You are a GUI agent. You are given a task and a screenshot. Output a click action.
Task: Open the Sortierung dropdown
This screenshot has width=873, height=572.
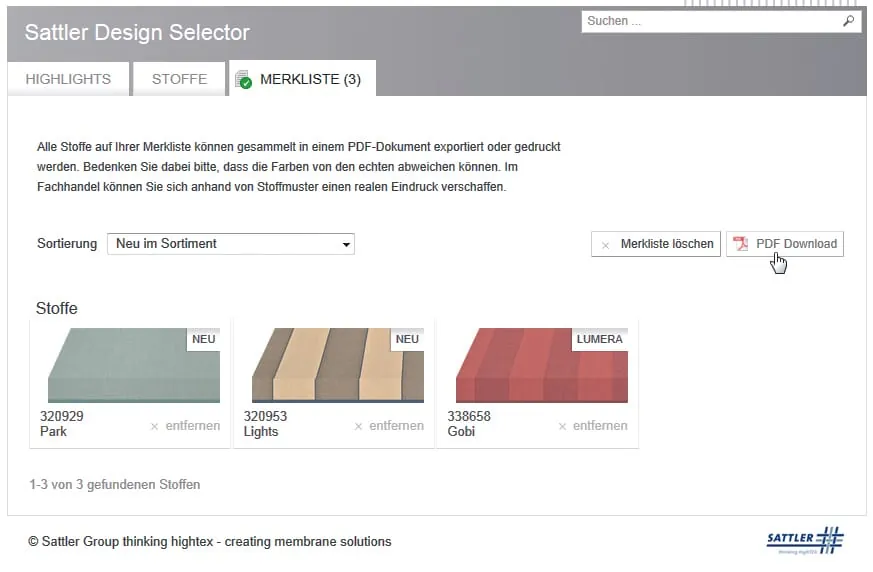[230, 244]
